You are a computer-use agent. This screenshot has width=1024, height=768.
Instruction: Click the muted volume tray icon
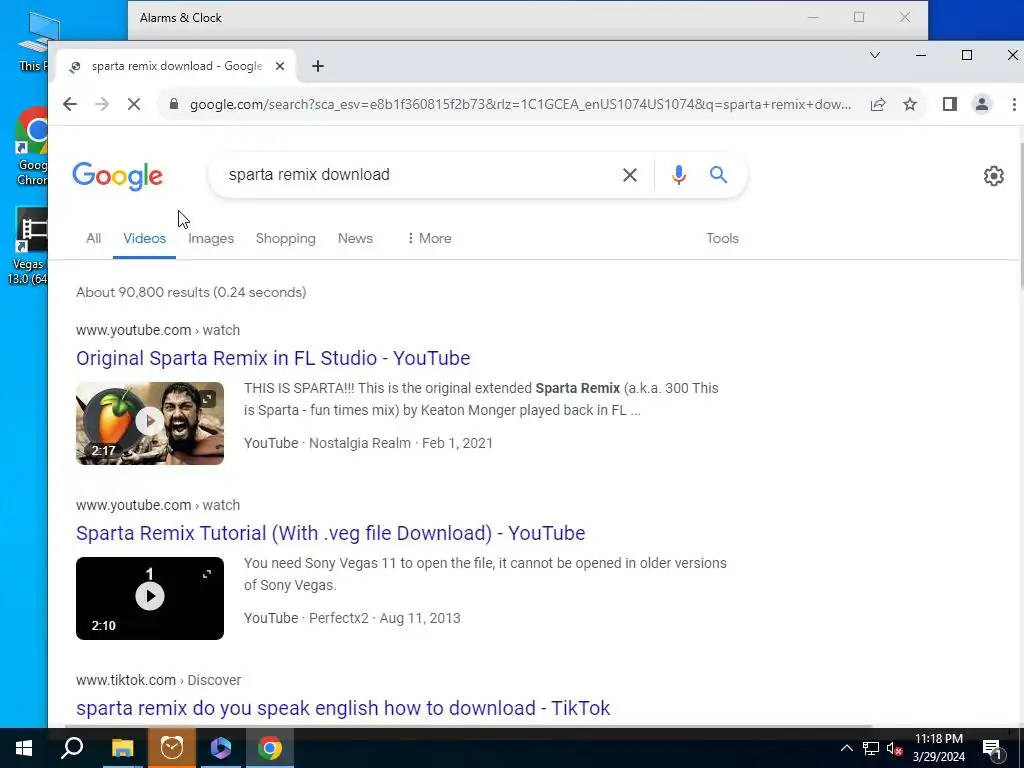coord(894,748)
